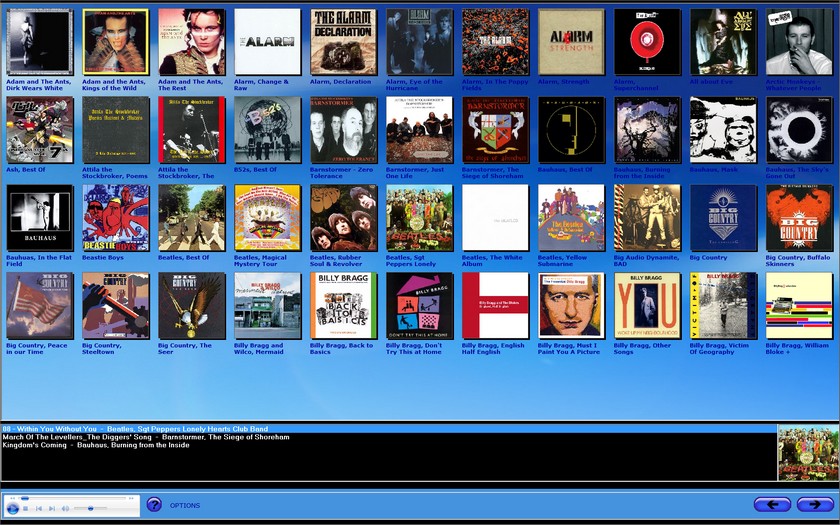Viewport: 840px width, 525px height.
Task: Open Billy Bragg, Victim Of Geography album
Action: [x=723, y=305]
